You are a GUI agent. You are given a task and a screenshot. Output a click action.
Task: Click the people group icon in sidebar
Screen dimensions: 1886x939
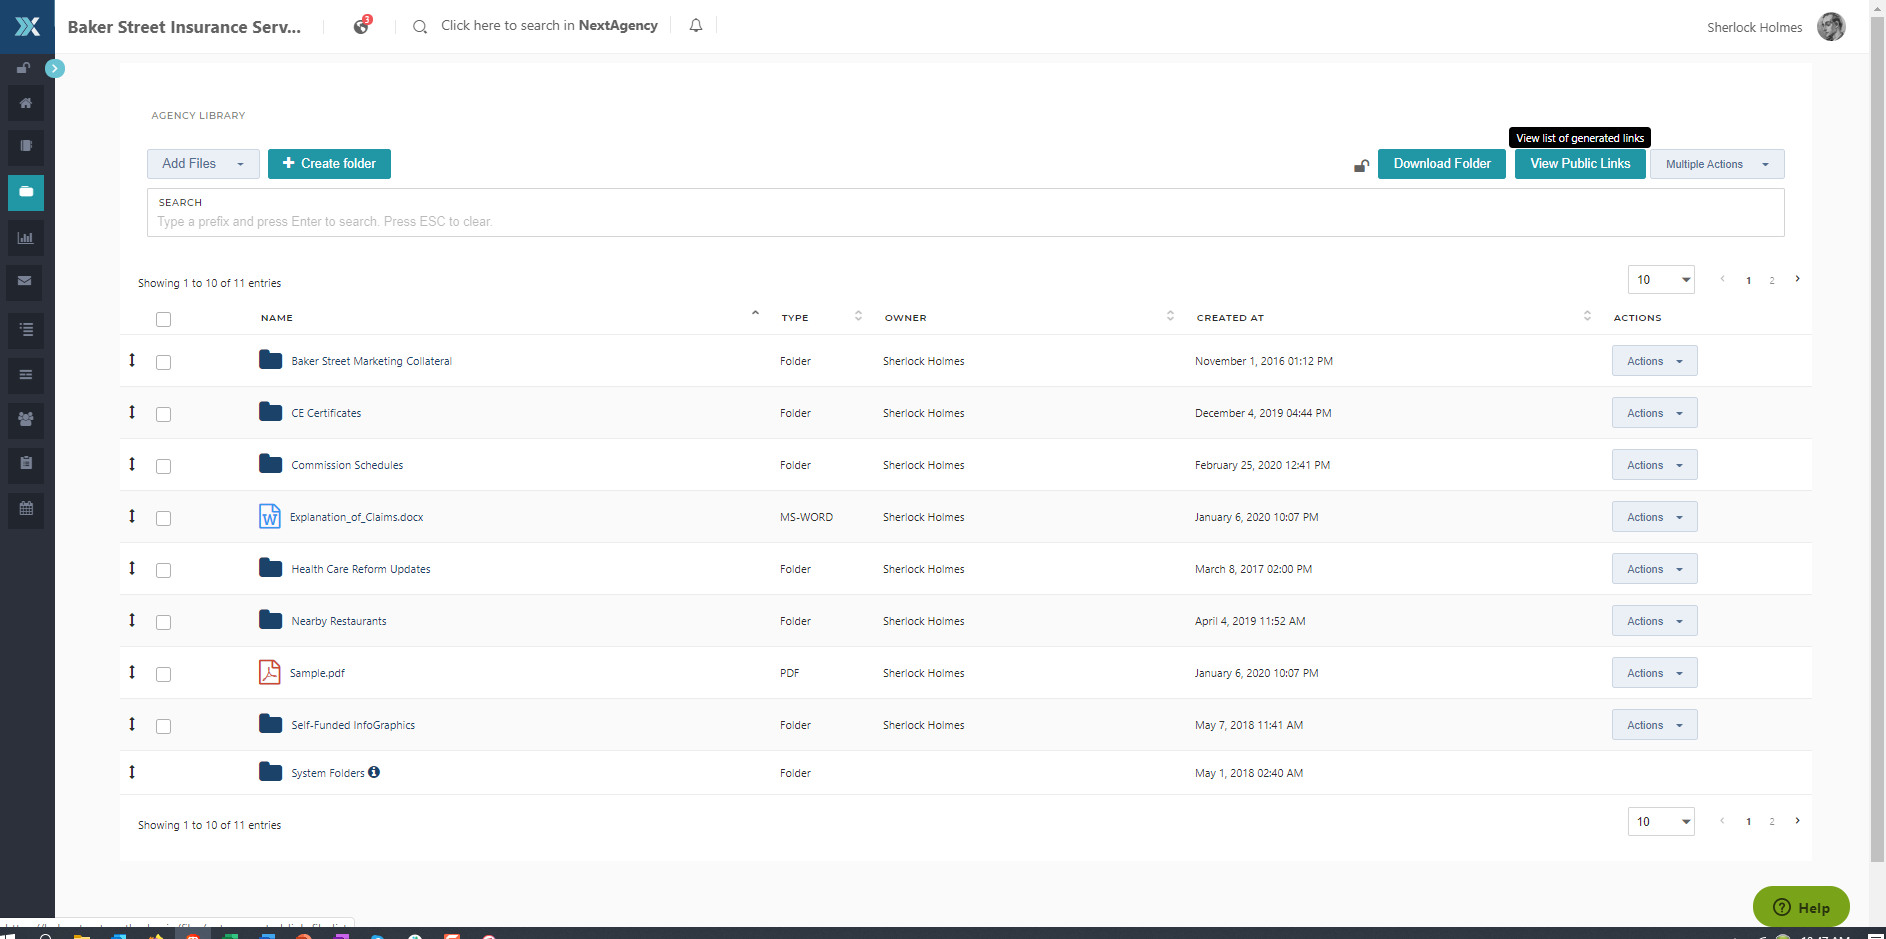click(26, 419)
